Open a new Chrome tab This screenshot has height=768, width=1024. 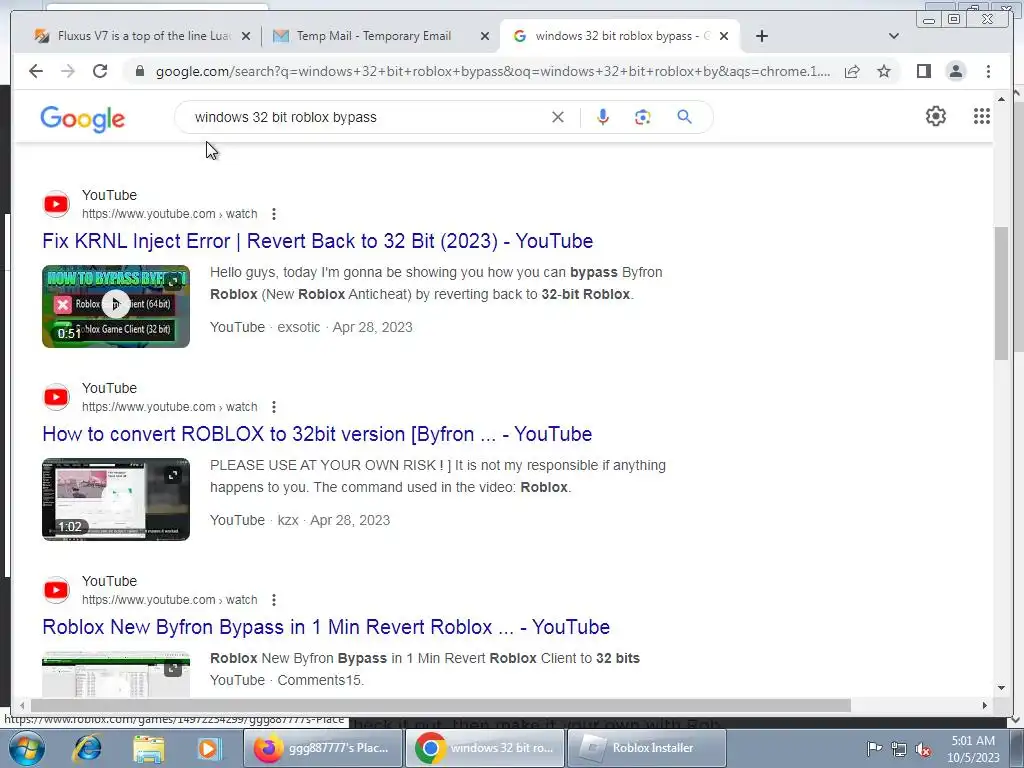761,36
